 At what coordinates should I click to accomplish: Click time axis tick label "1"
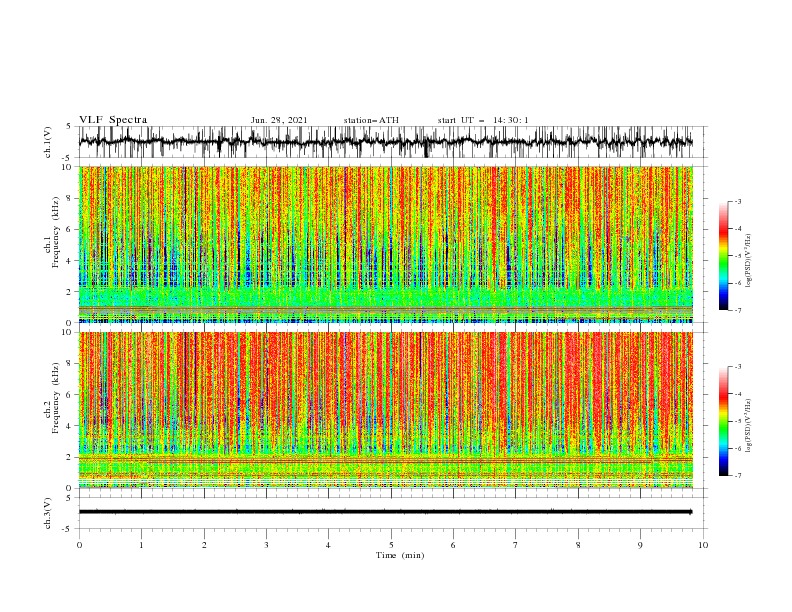pos(142,545)
